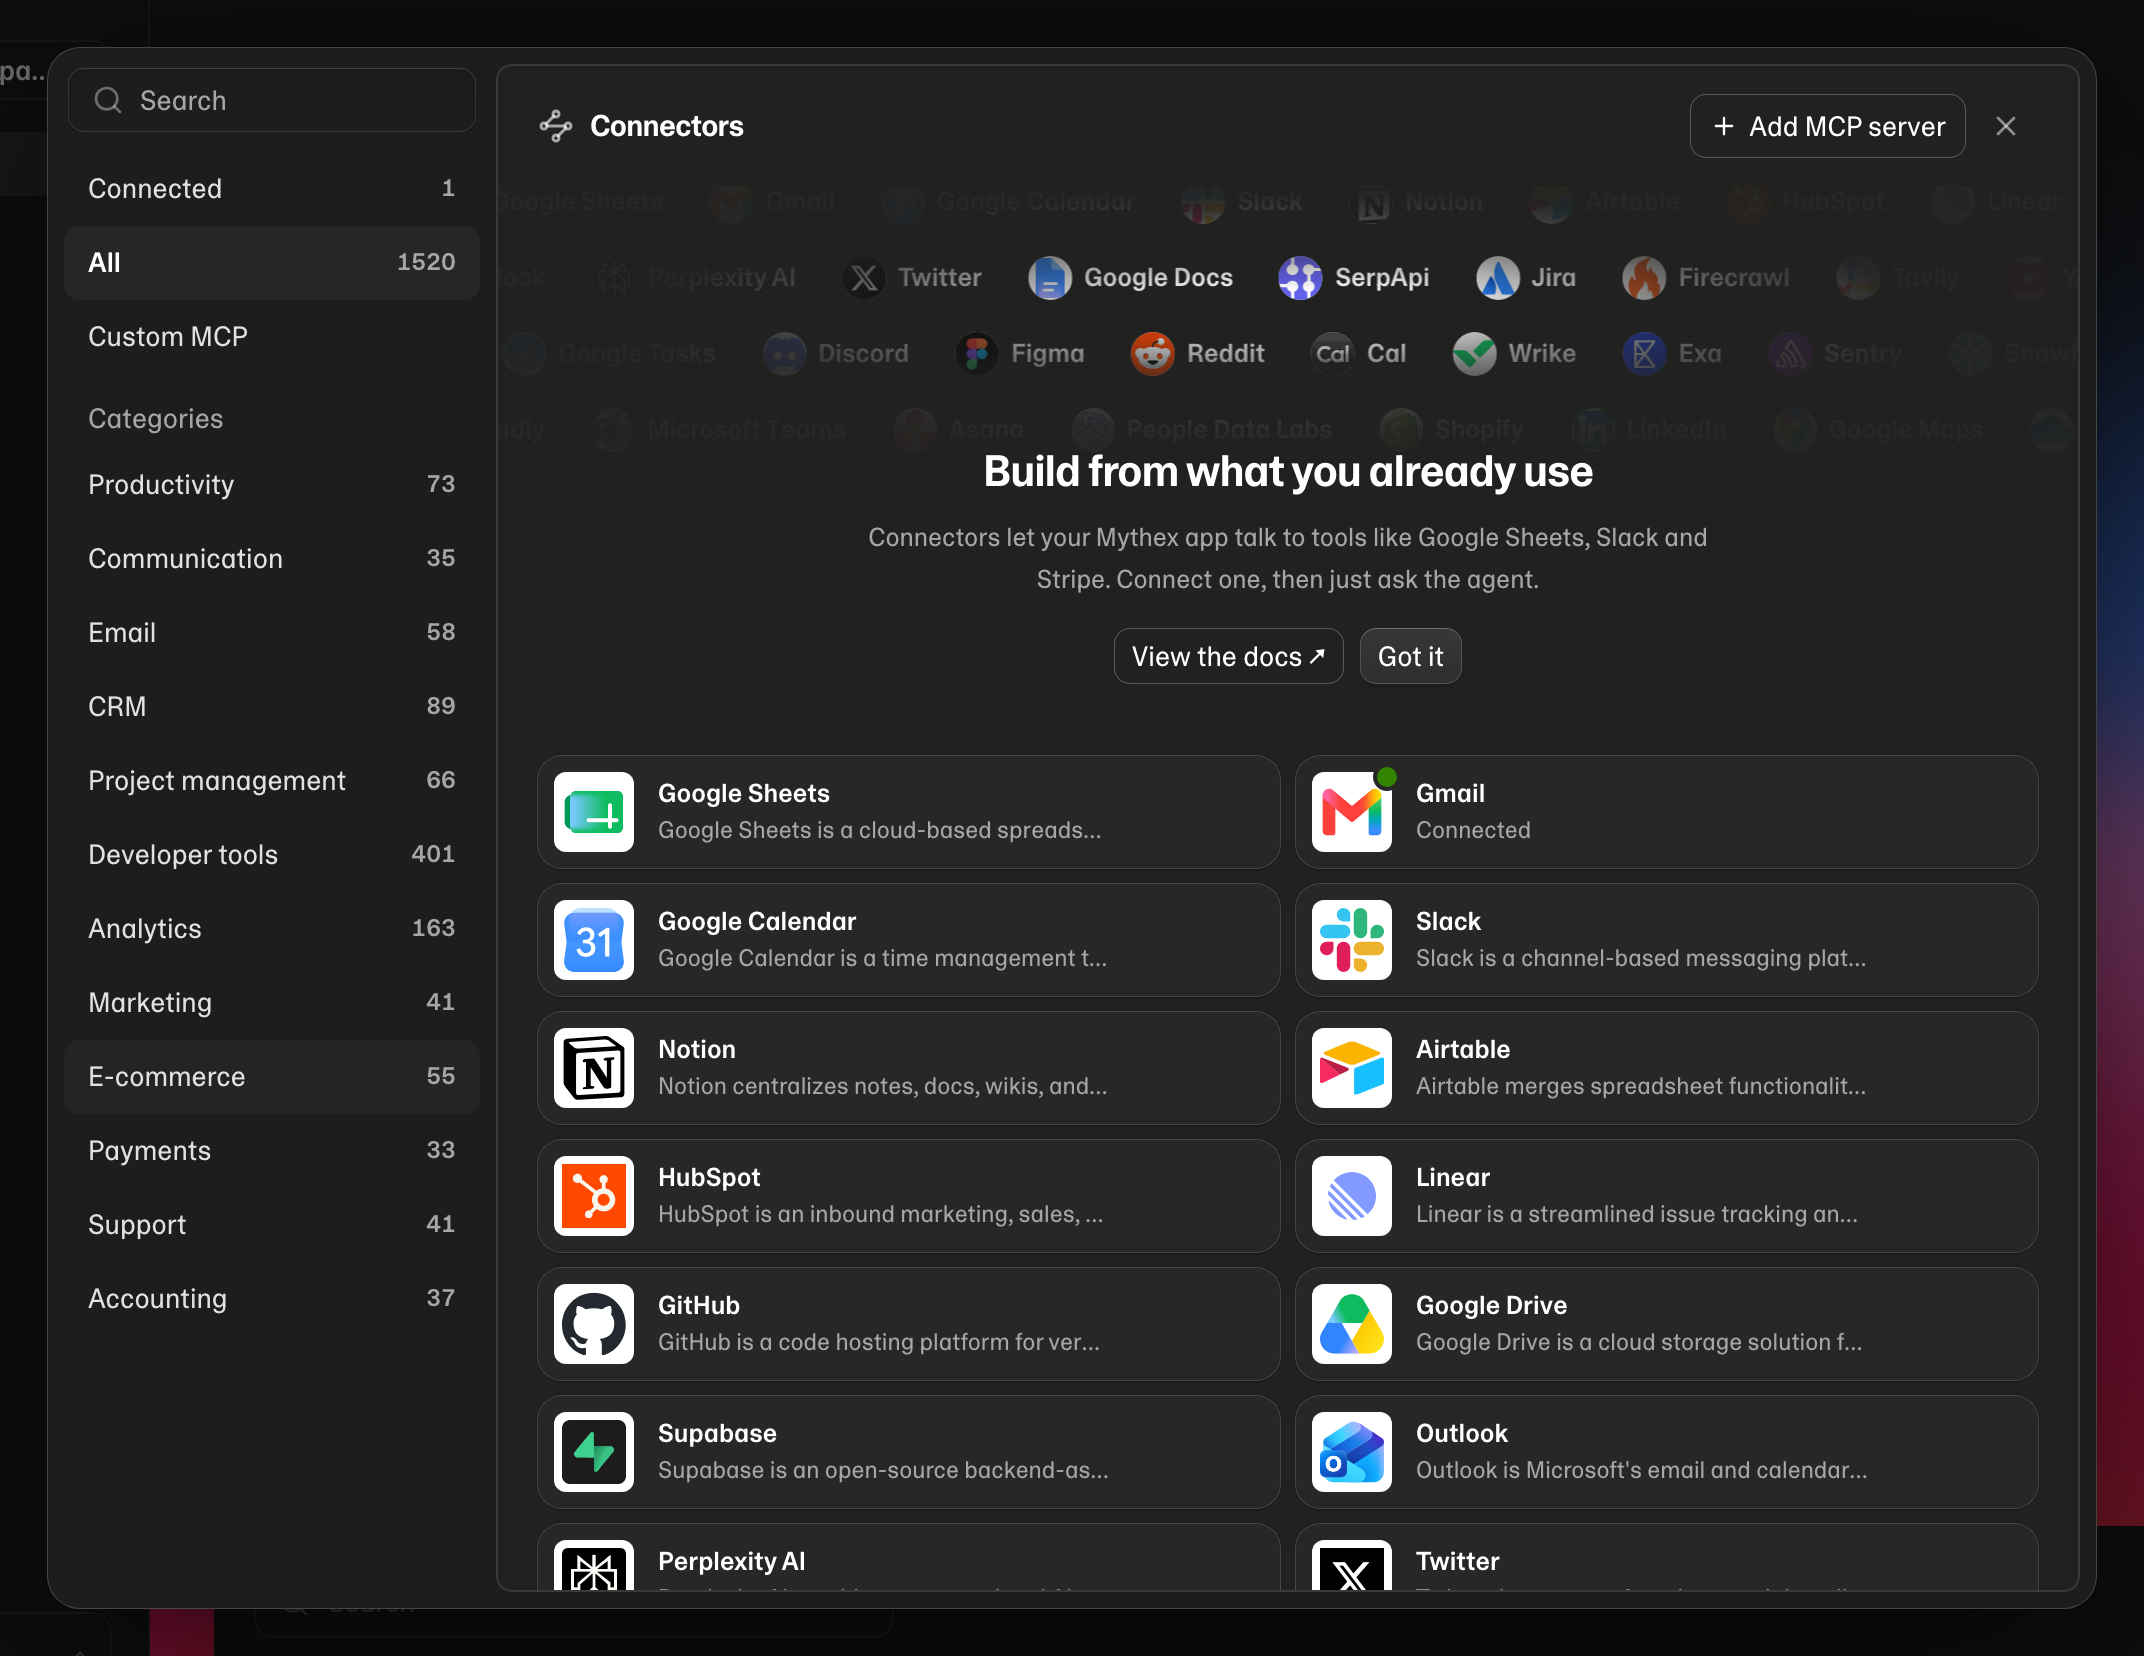This screenshot has height=1656, width=2144.
Task: Click the search magnifier icon
Action: tap(108, 100)
